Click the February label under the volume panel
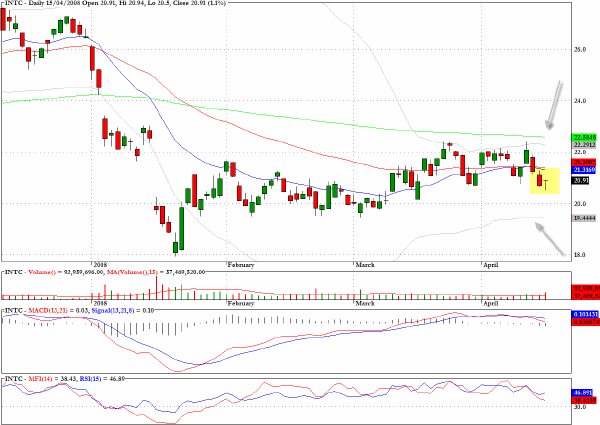 point(241,303)
